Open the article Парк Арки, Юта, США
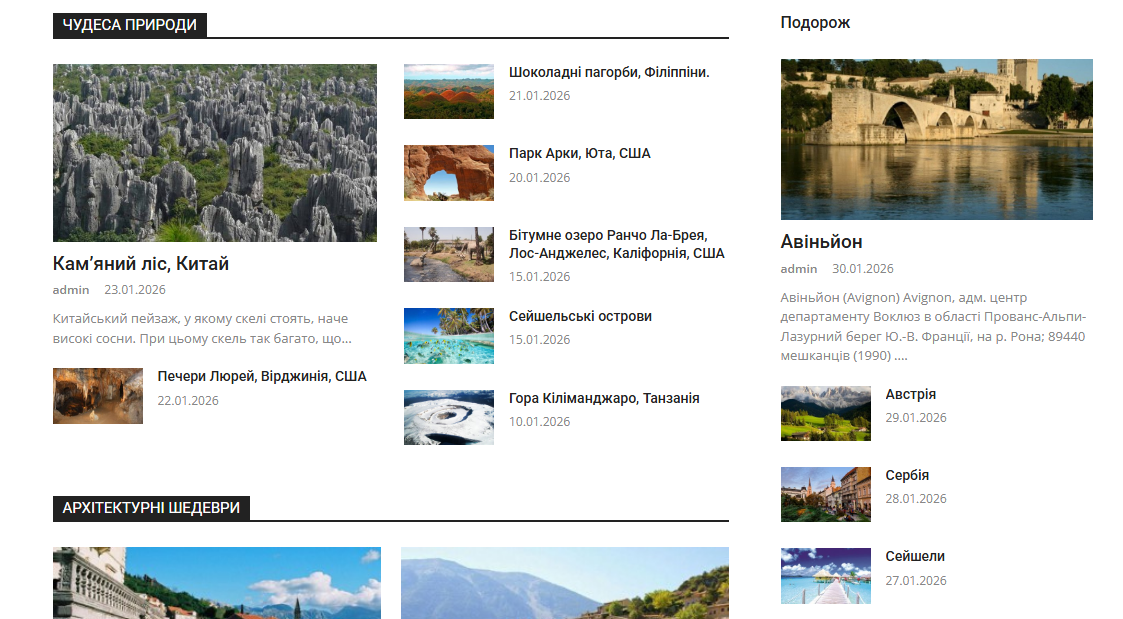The width and height of the screenshot is (1123, 619). point(580,153)
